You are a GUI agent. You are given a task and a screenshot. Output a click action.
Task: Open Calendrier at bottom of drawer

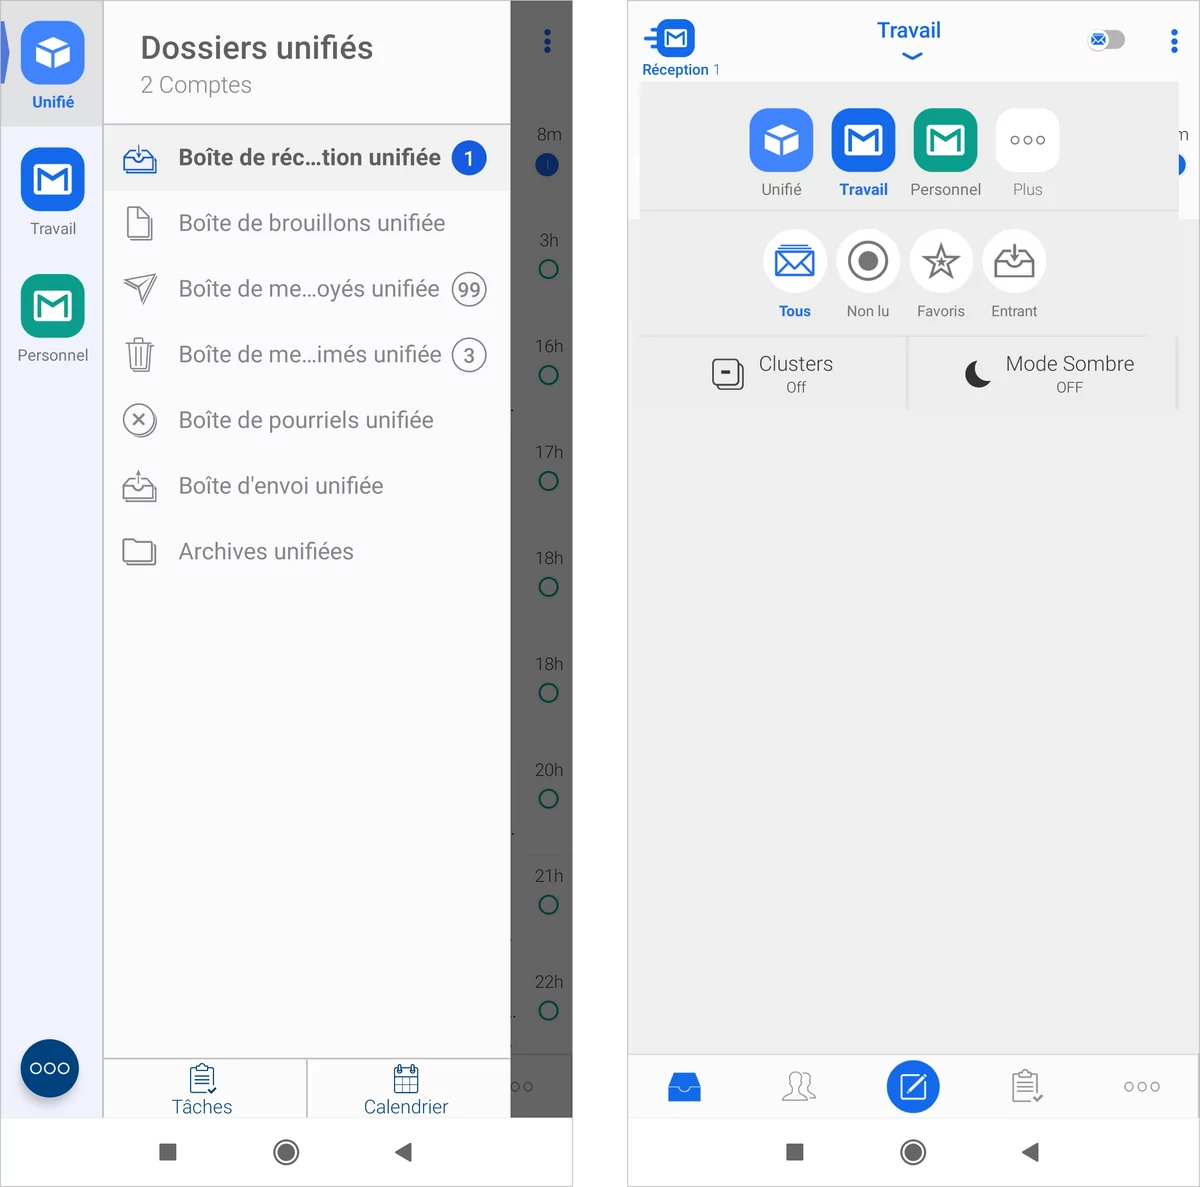406,1089
